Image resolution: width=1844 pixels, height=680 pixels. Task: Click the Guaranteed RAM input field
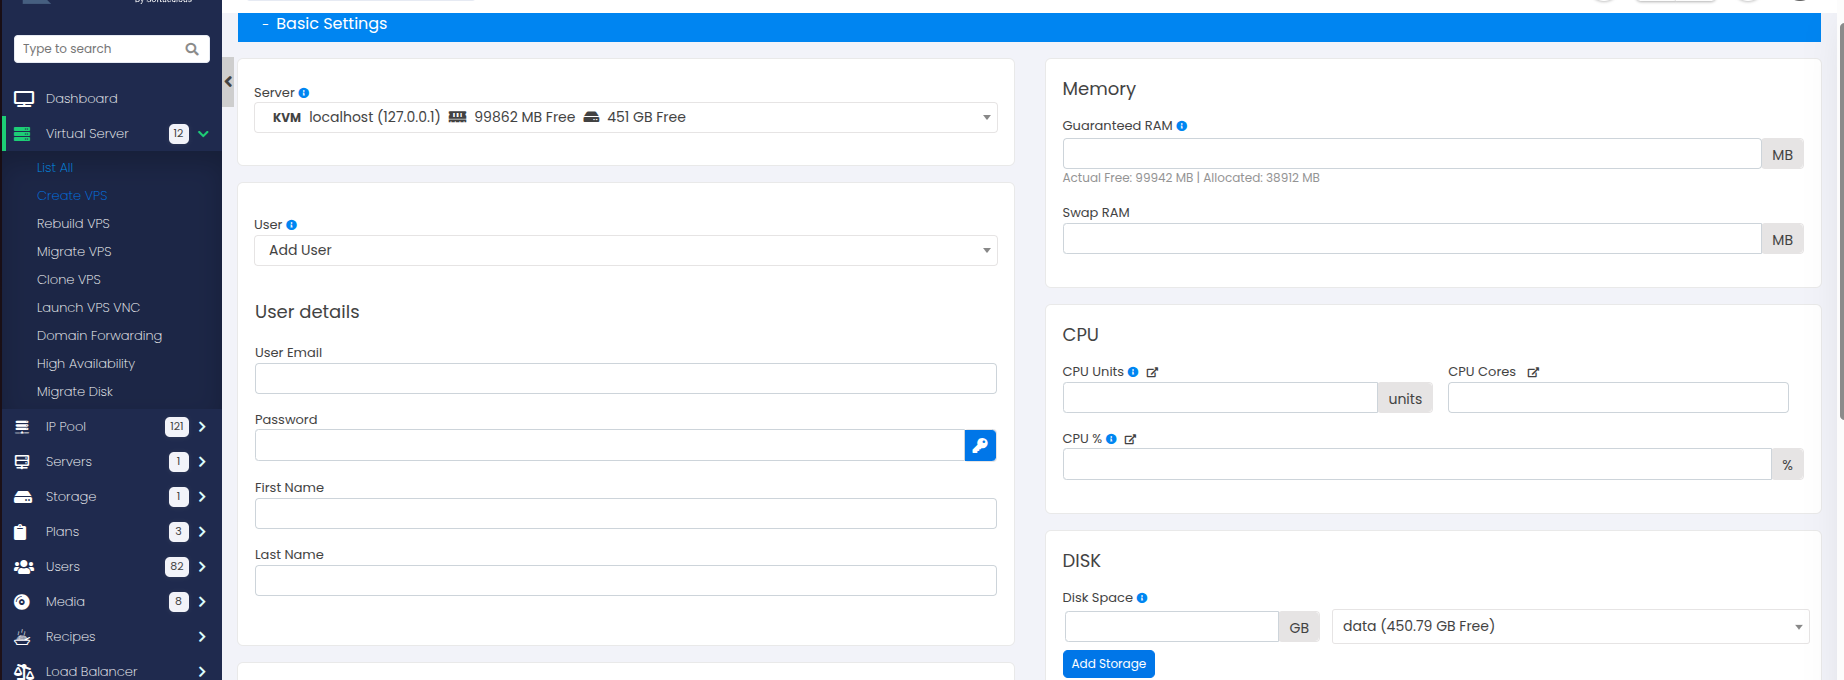pyautogui.click(x=1412, y=154)
